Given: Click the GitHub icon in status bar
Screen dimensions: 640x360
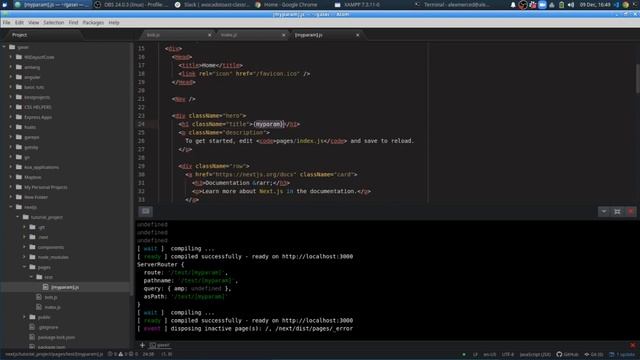Looking at the screenshot, I should (x=568, y=354).
